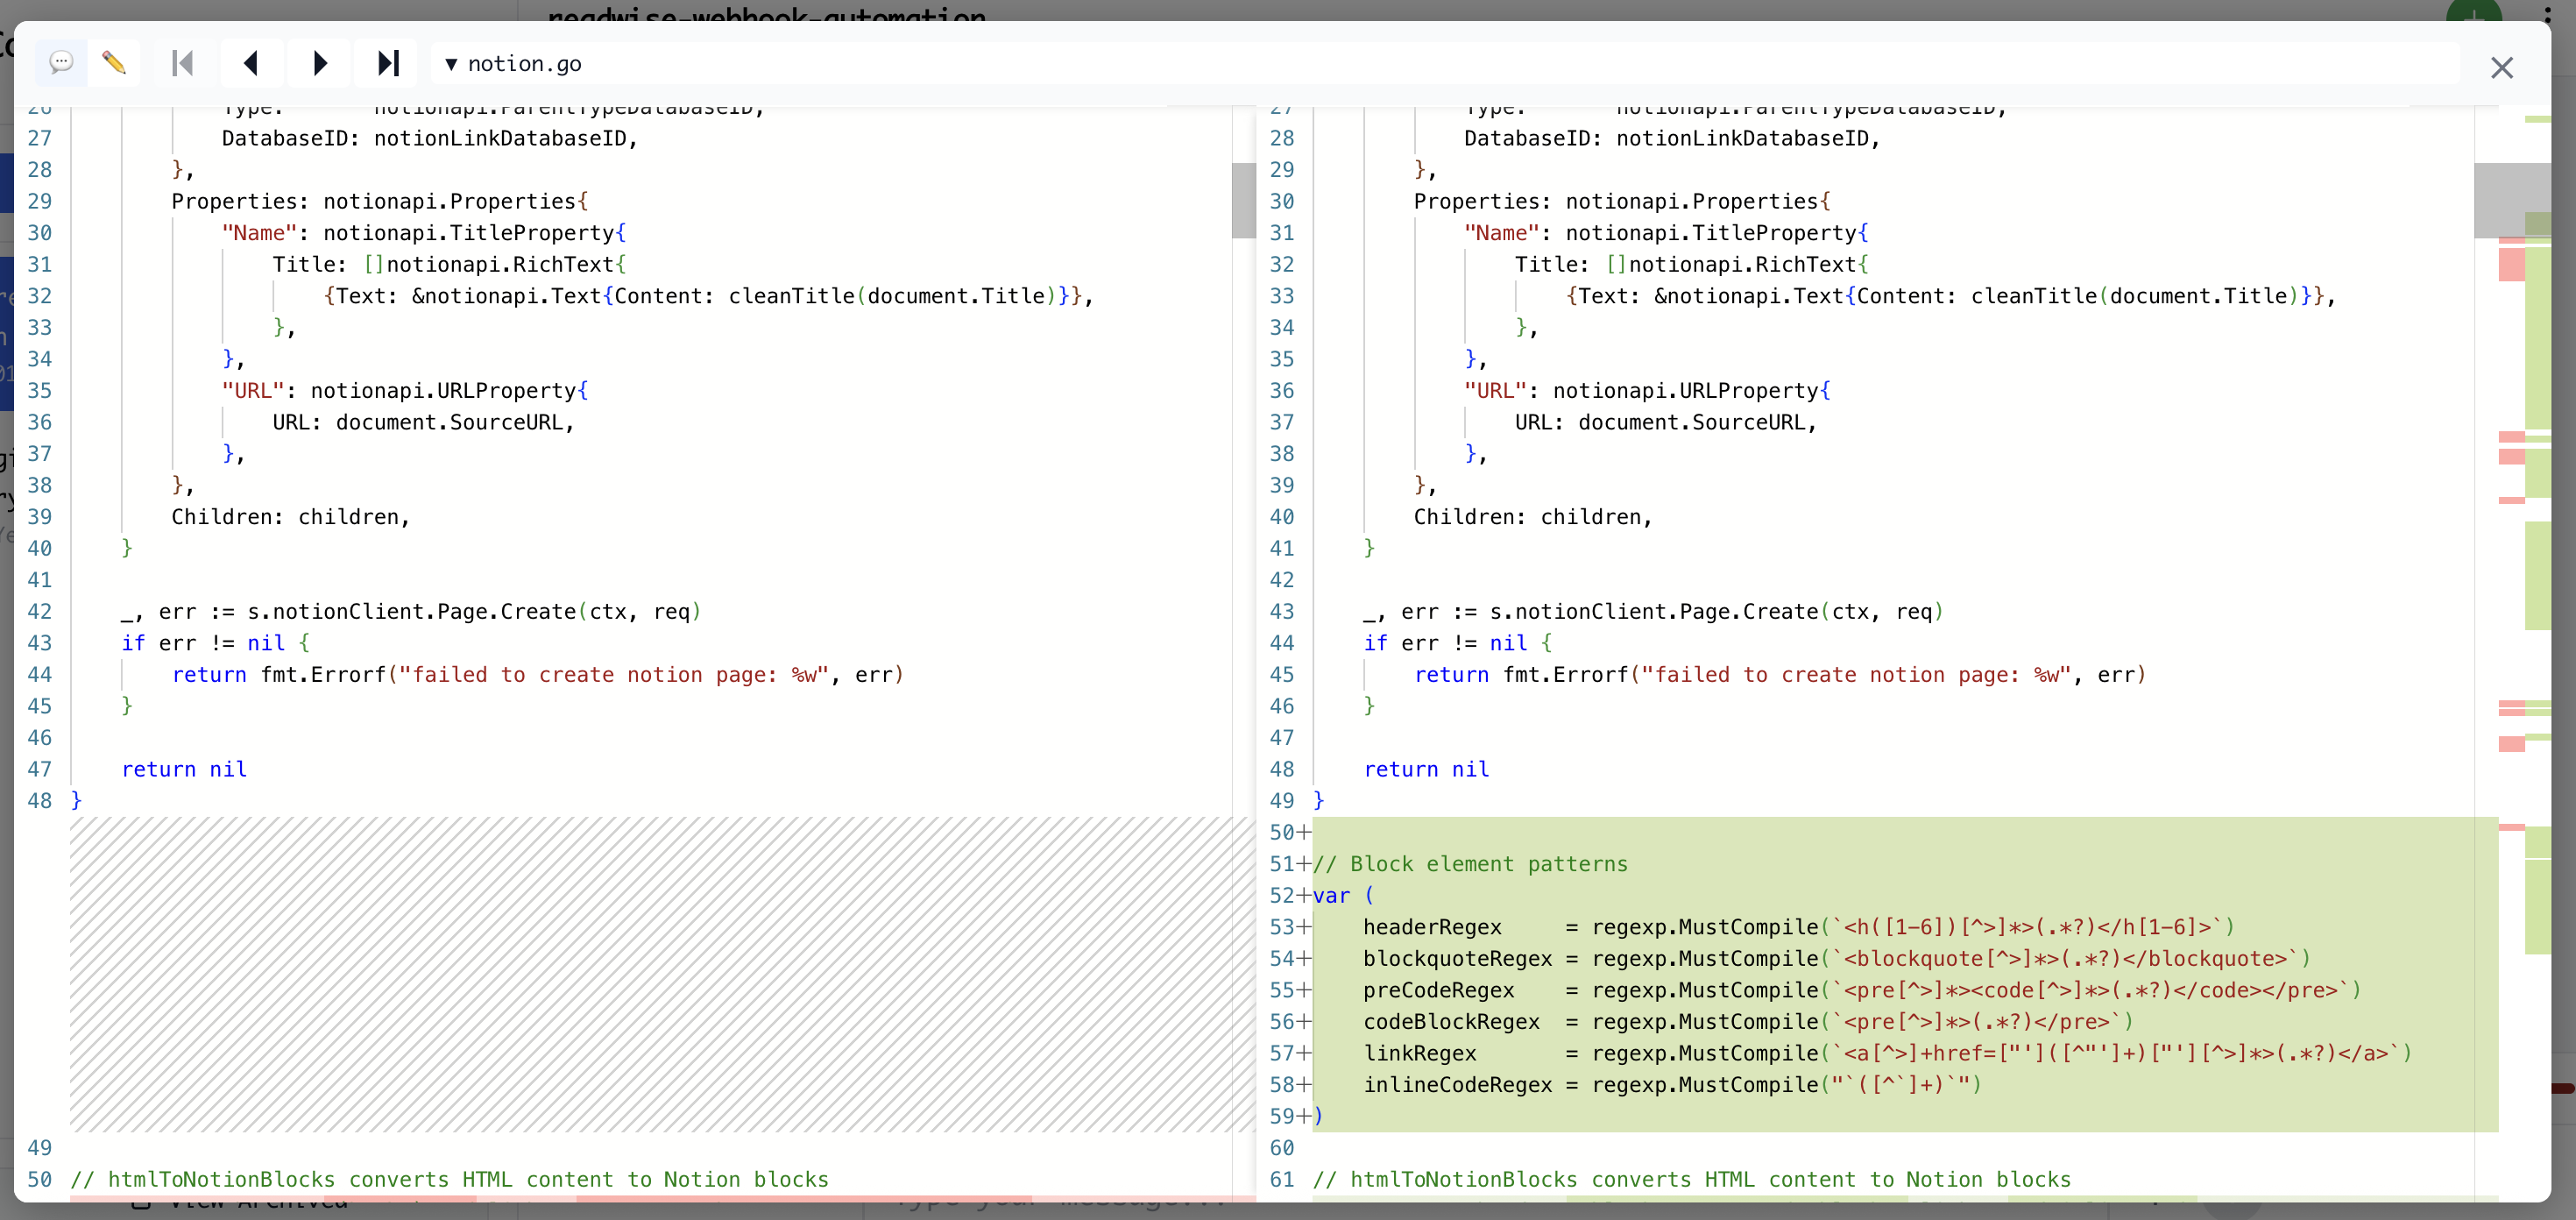Click line number 43 in right pane
Image resolution: width=2576 pixels, height=1220 pixels.
1282,612
